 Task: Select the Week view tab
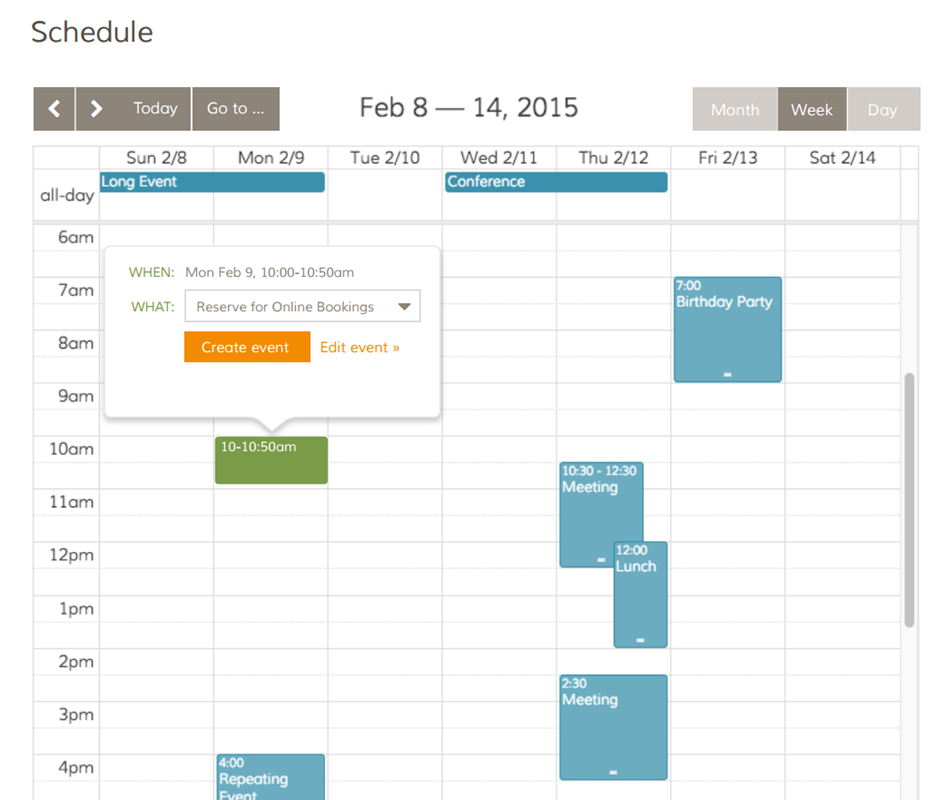pos(812,110)
